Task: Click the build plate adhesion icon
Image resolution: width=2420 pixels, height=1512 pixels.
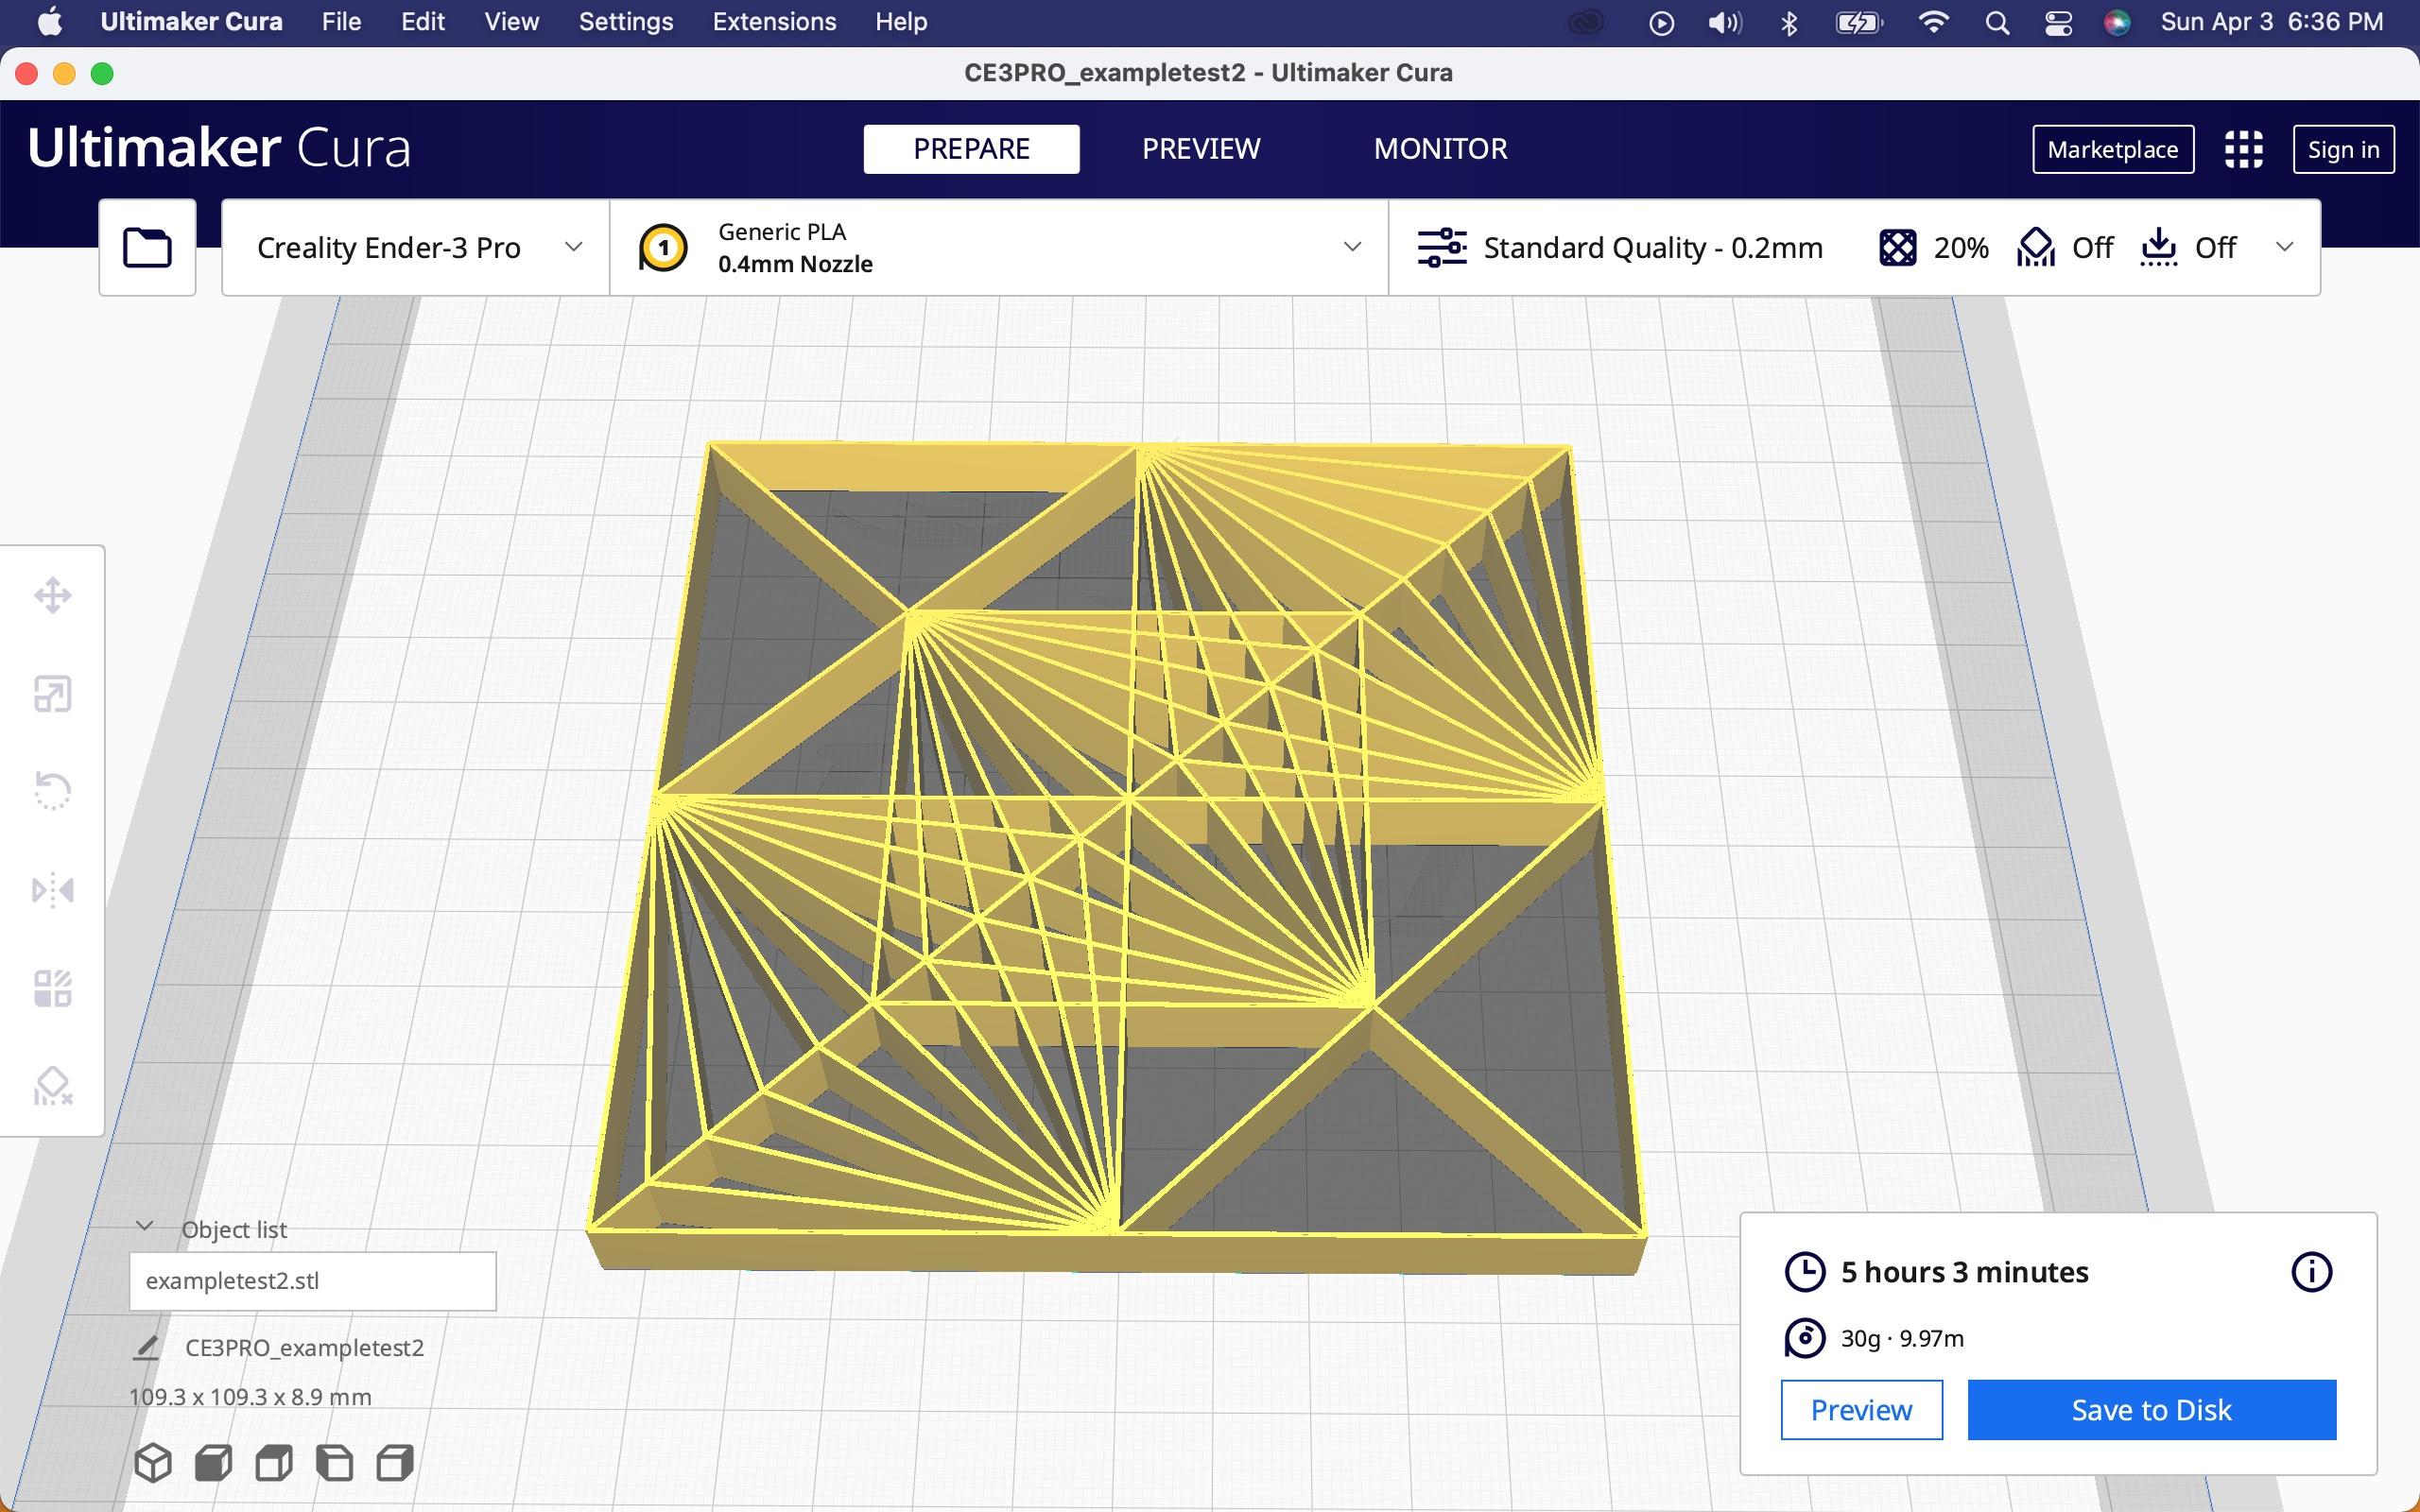Action: 2159,247
